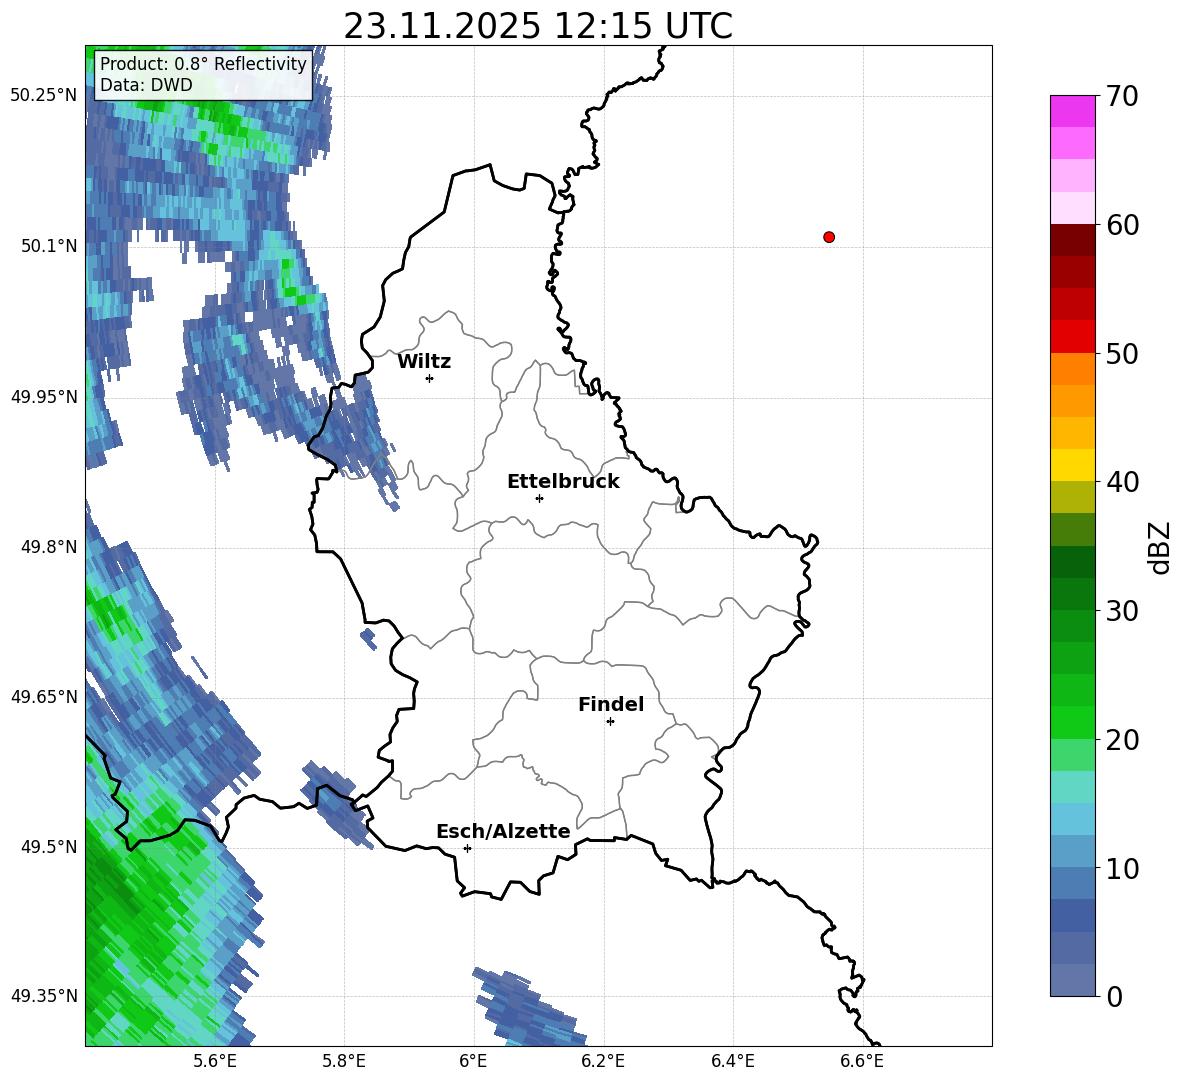Click the Ettelbruck city label
Image resolution: width=1184 pixels, height=1081 pixels.
click(563, 482)
